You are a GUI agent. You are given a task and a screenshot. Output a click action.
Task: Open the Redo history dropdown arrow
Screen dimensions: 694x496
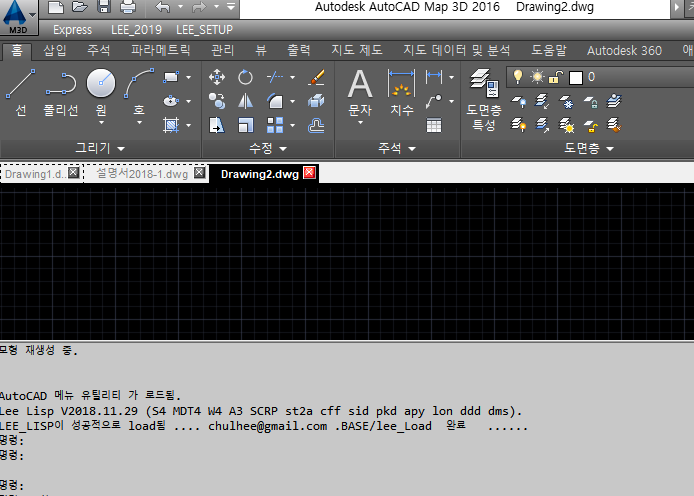(216, 7)
